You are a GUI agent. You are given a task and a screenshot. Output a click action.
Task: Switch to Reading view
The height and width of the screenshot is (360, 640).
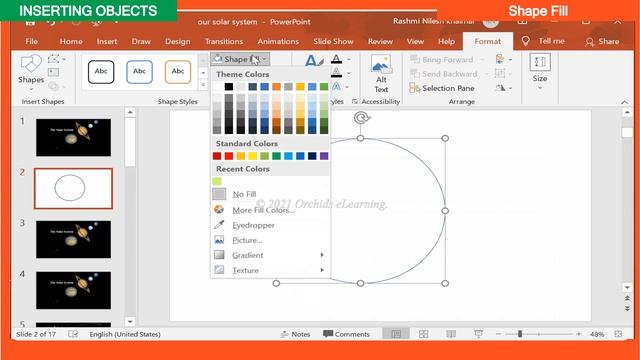coord(451,334)
